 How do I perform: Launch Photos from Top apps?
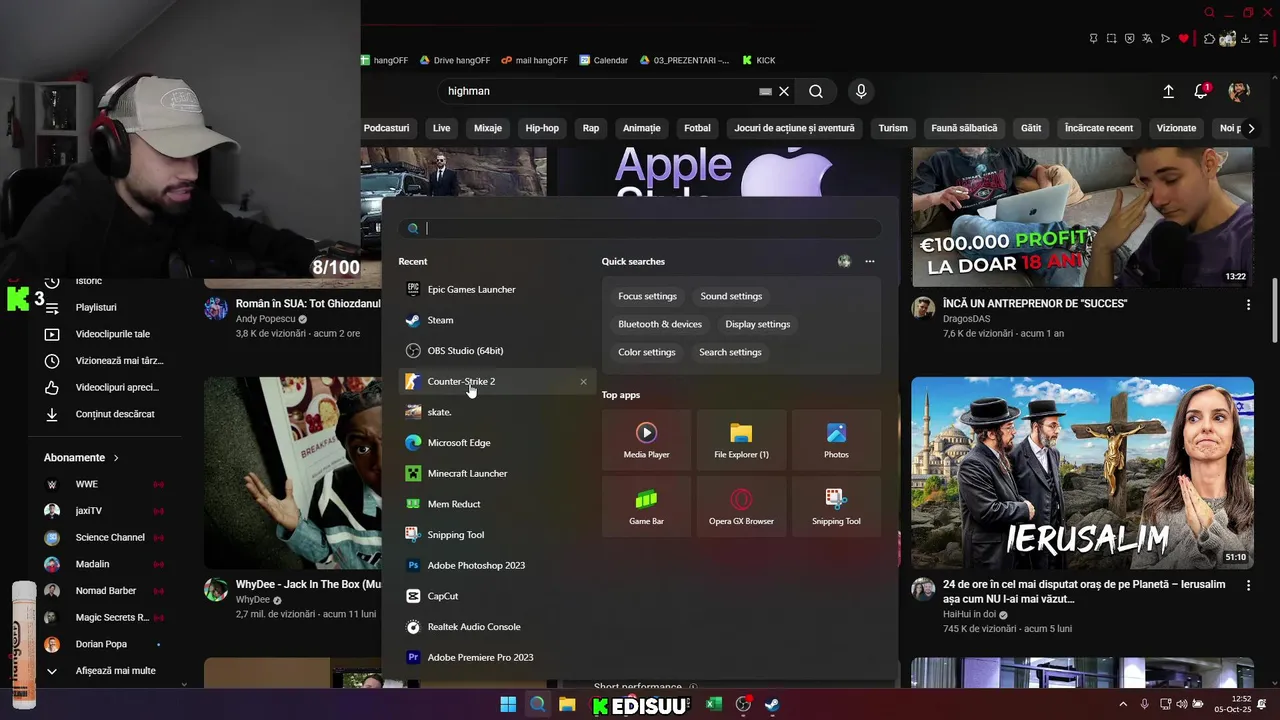(836, 439)
